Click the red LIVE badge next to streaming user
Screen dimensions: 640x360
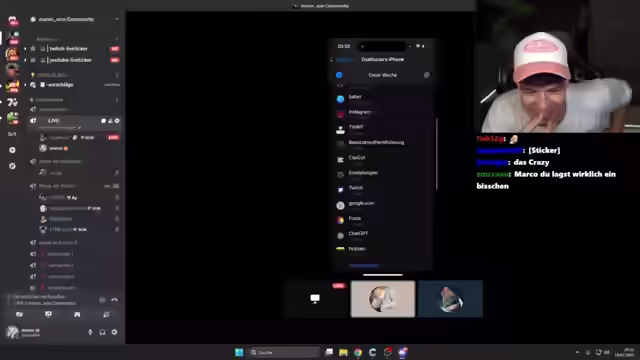(113, 138)
